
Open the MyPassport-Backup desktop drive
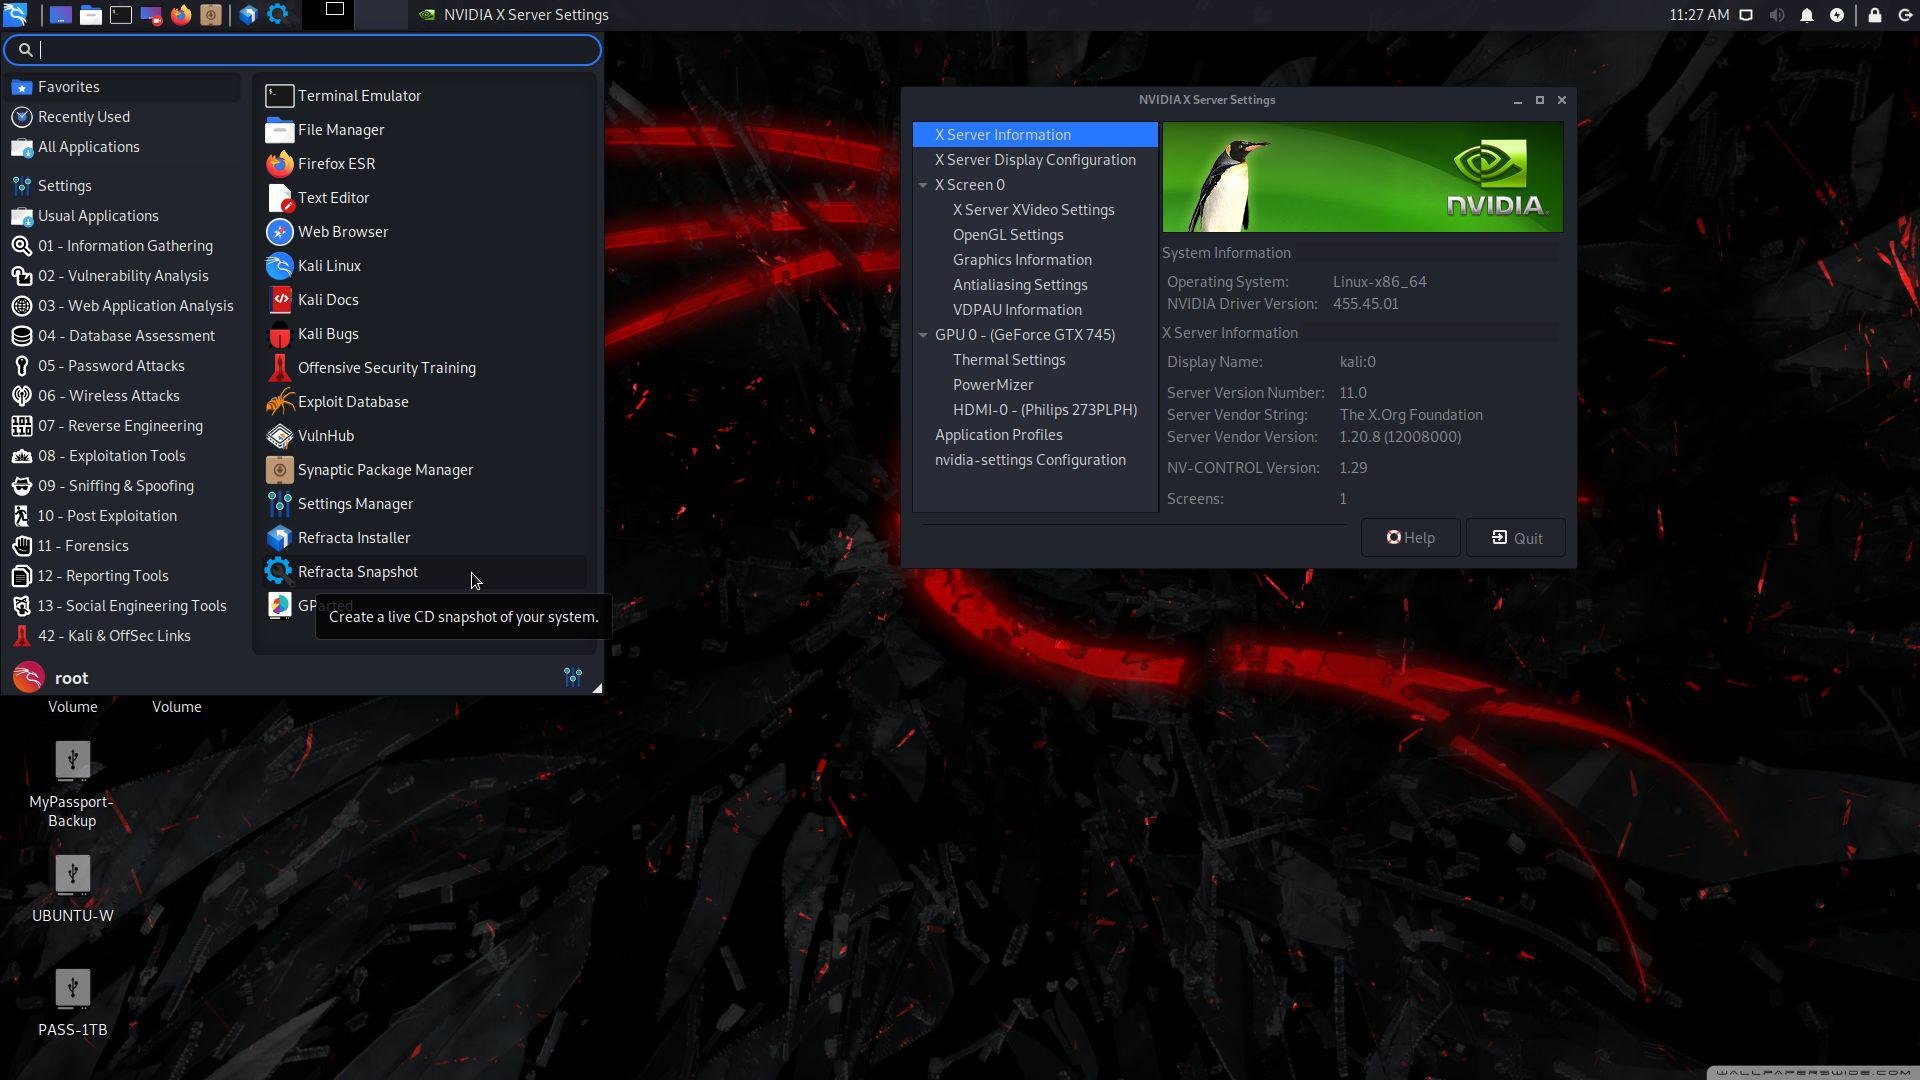point(72,762)
